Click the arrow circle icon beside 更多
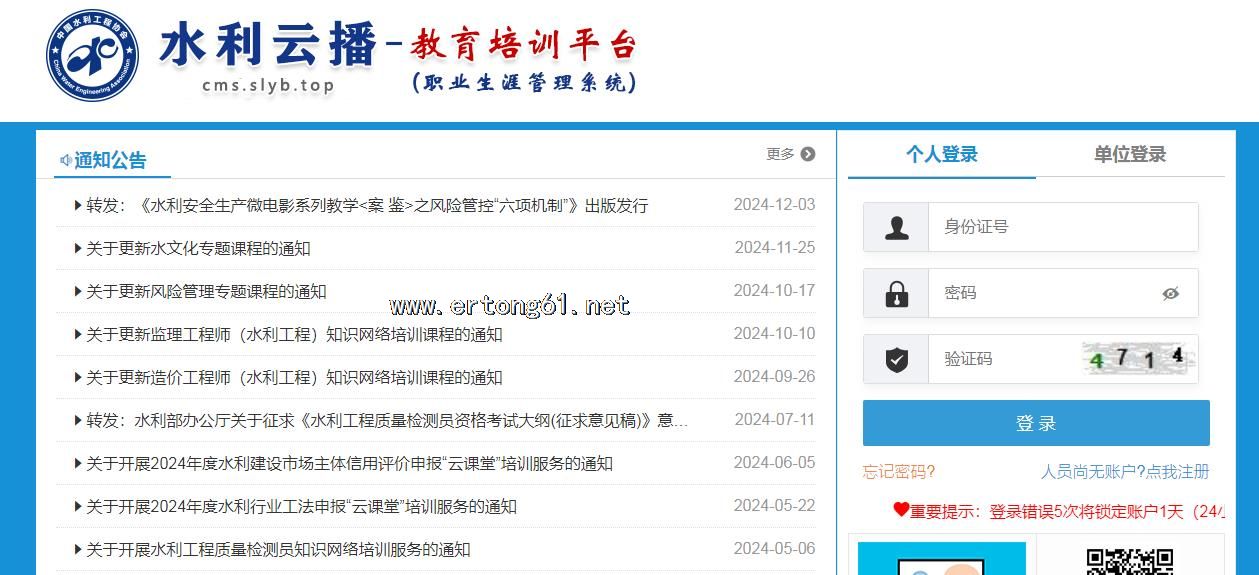 tap(808, 154)
